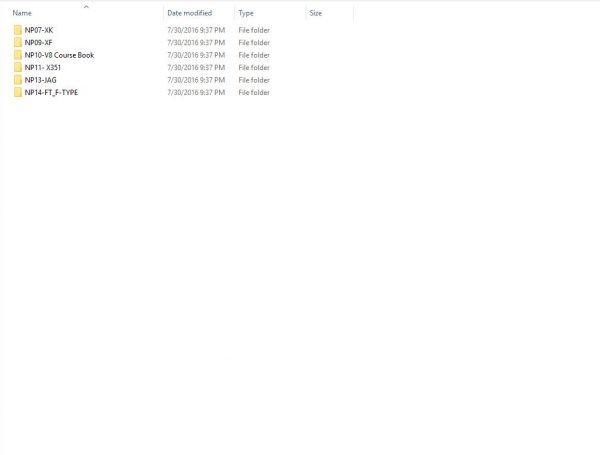This screenshot has width=600, height=455.
Task: Click the NP14-FT_F-TYPE folder icon
Action: 18,92
